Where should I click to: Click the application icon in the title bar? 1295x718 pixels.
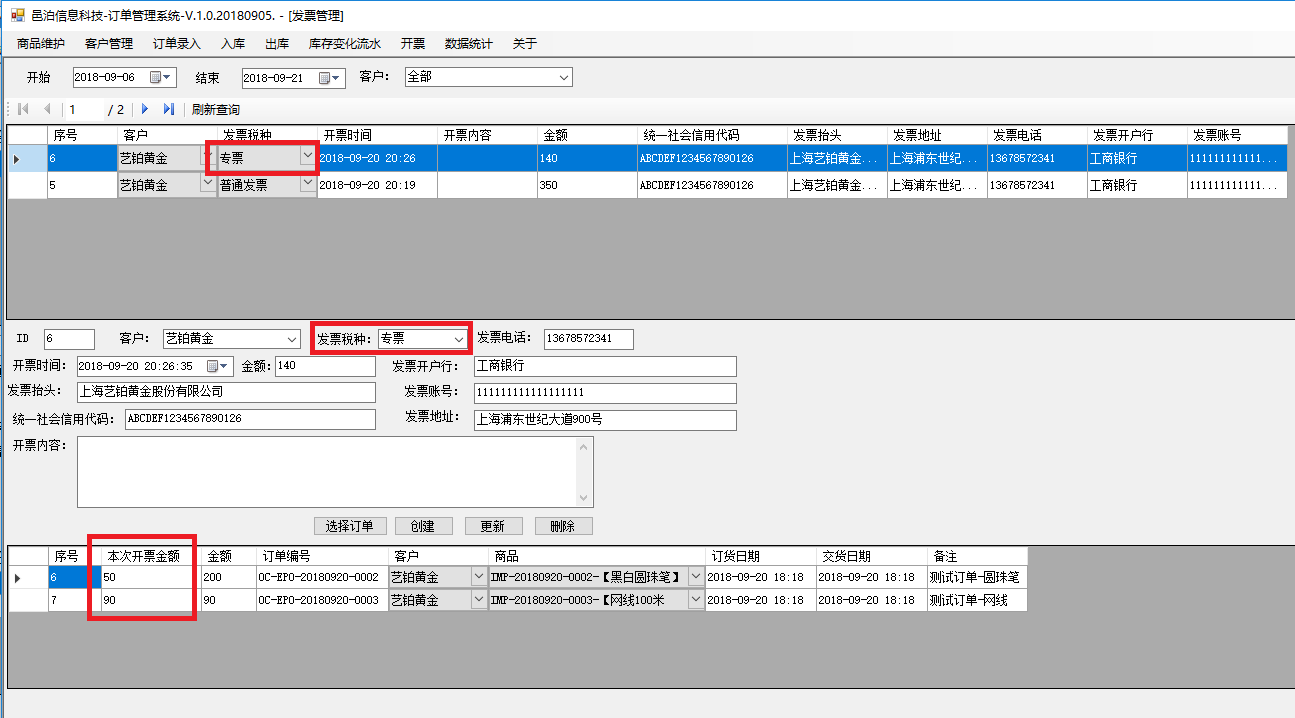tap(17, 16)
